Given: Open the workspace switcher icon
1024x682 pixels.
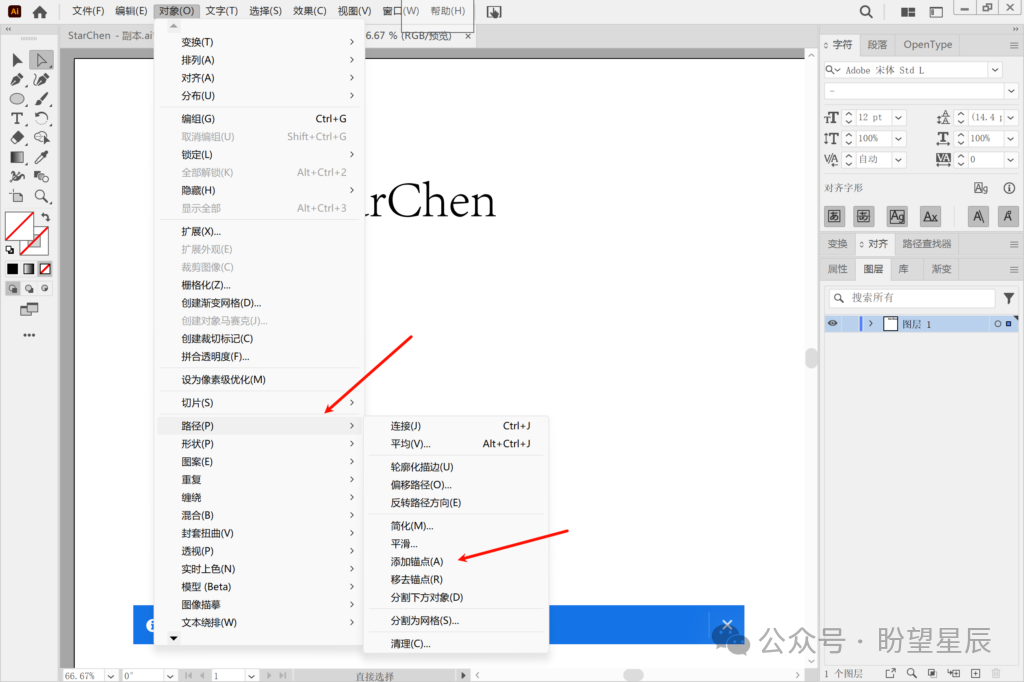Looking at the screenshot, I should coord(936,12).
